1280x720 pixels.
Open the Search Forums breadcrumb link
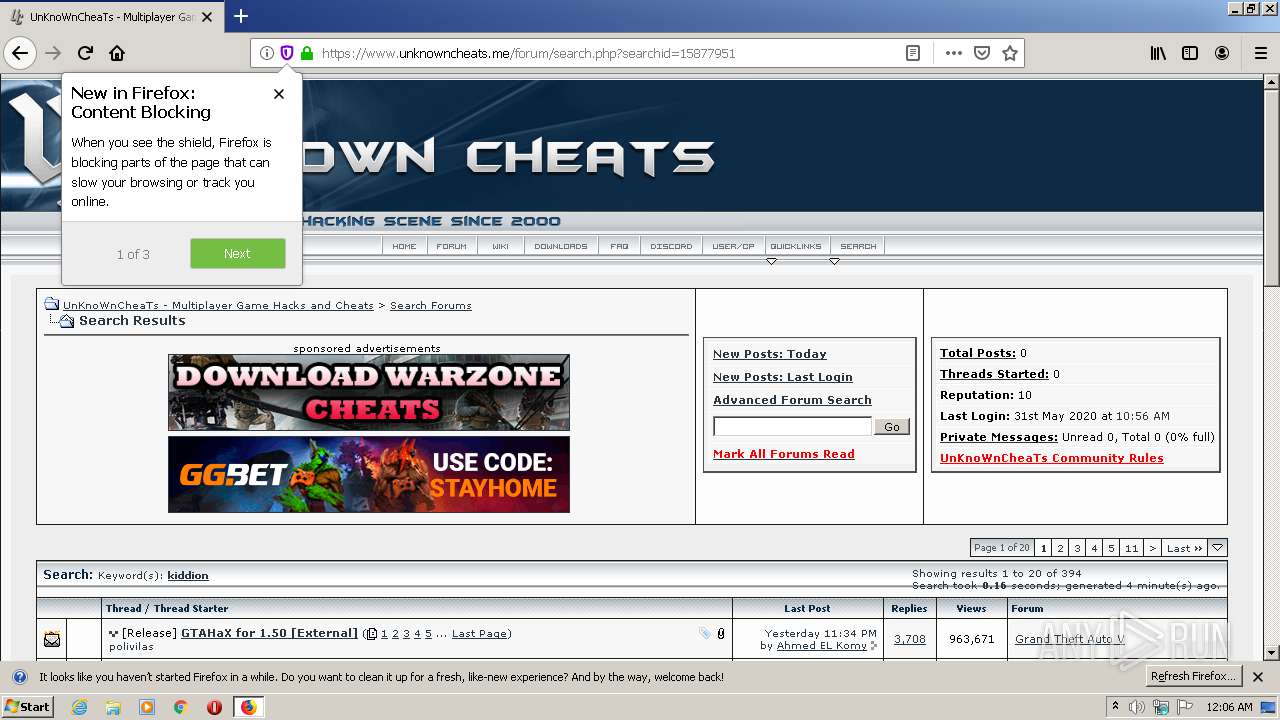point(431,306)
